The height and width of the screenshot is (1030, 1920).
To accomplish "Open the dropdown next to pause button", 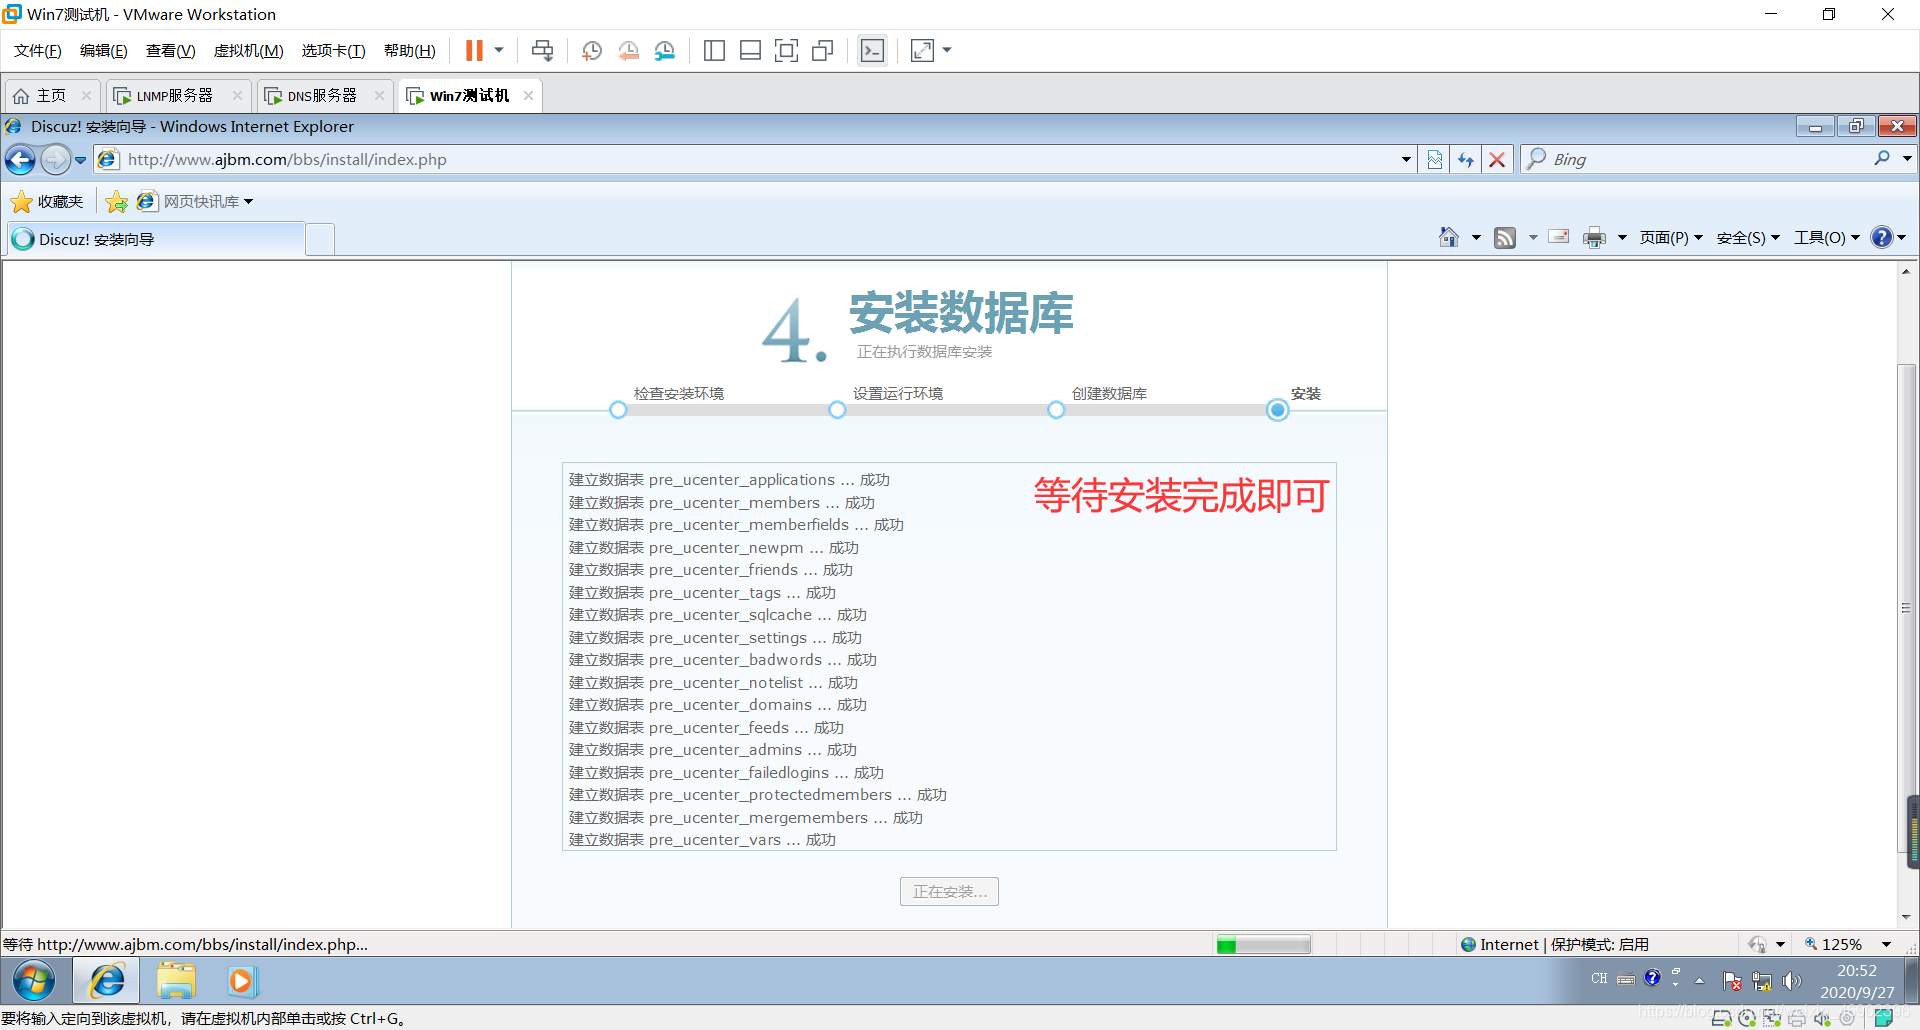I will pyautogui.click(x=498, y=50).
